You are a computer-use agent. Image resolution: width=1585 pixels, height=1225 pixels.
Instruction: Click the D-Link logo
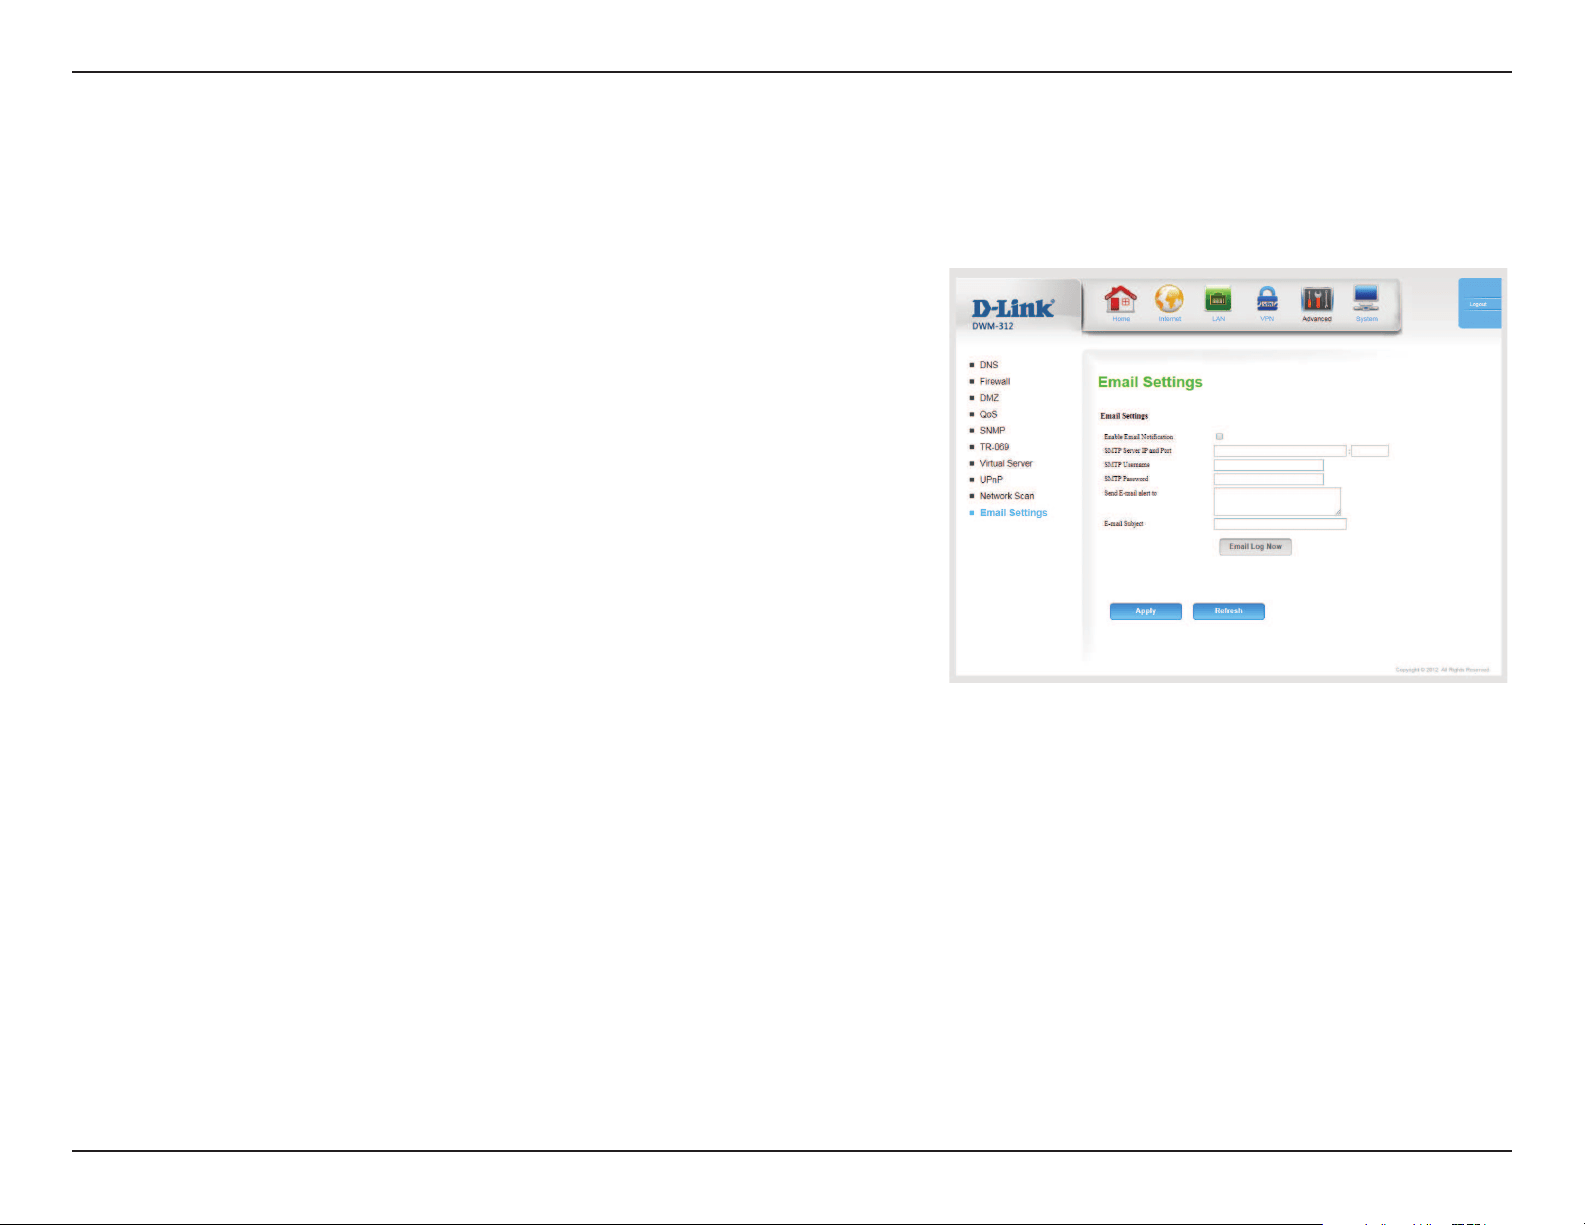coord(1013,308)
